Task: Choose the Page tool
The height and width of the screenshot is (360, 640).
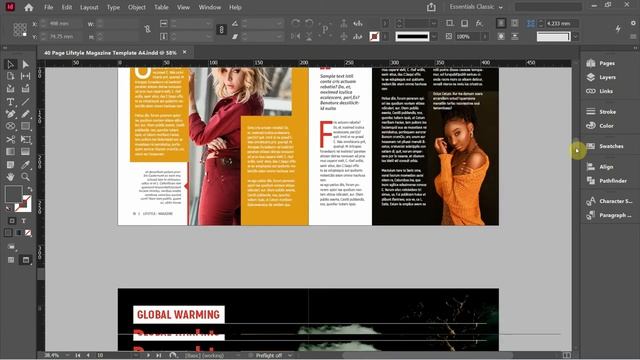Action: tap(11, 76)
